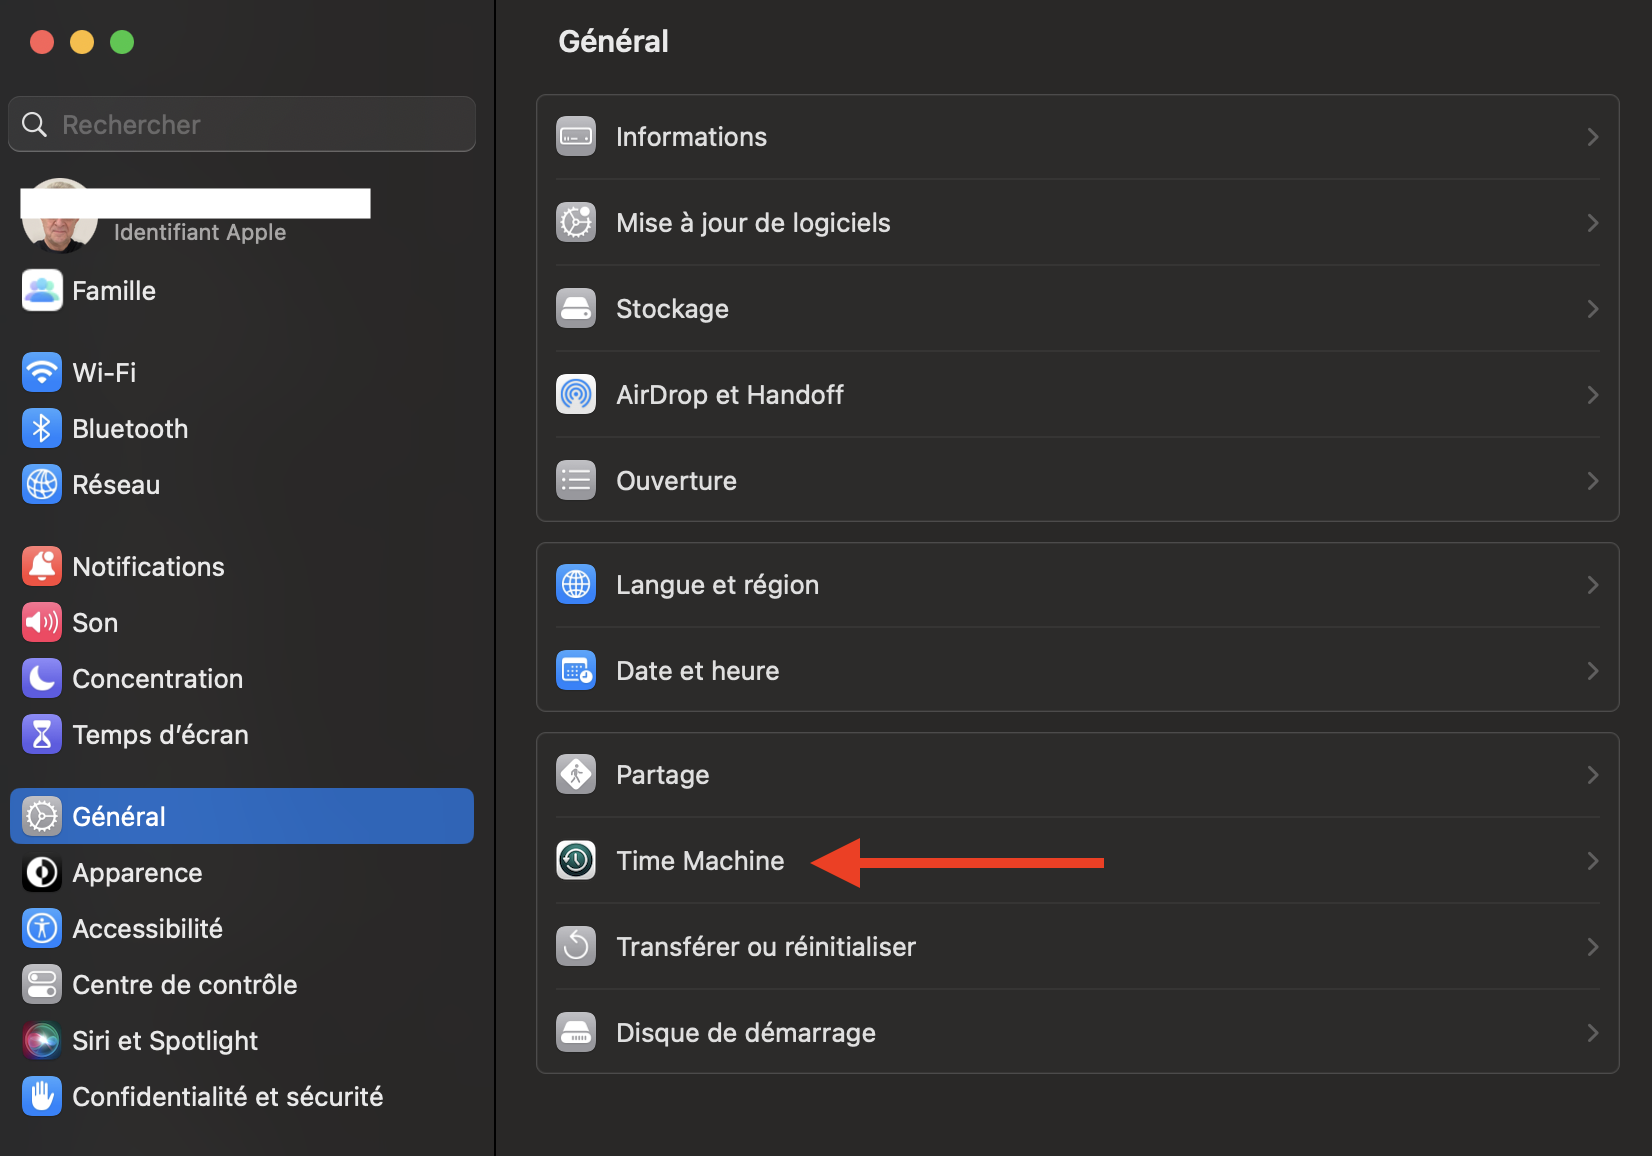The height and width of the screenshot is (1156, 1652).
Task: Switch to the Apparence section
Action: pos(137,873)
